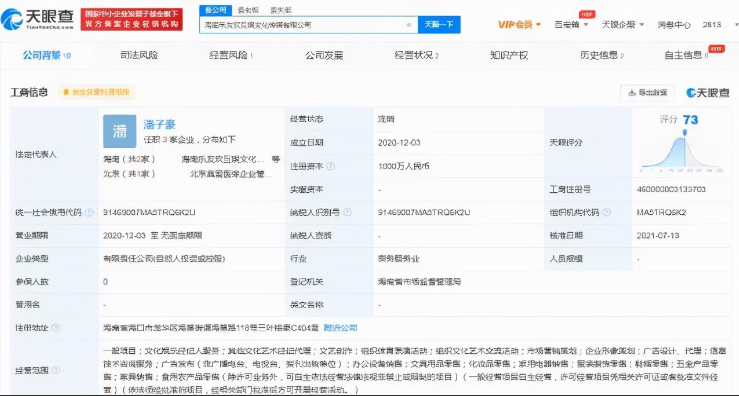Open legal representative 潘子豪 profile link
The image size is (739, 396).
(159, 124)
